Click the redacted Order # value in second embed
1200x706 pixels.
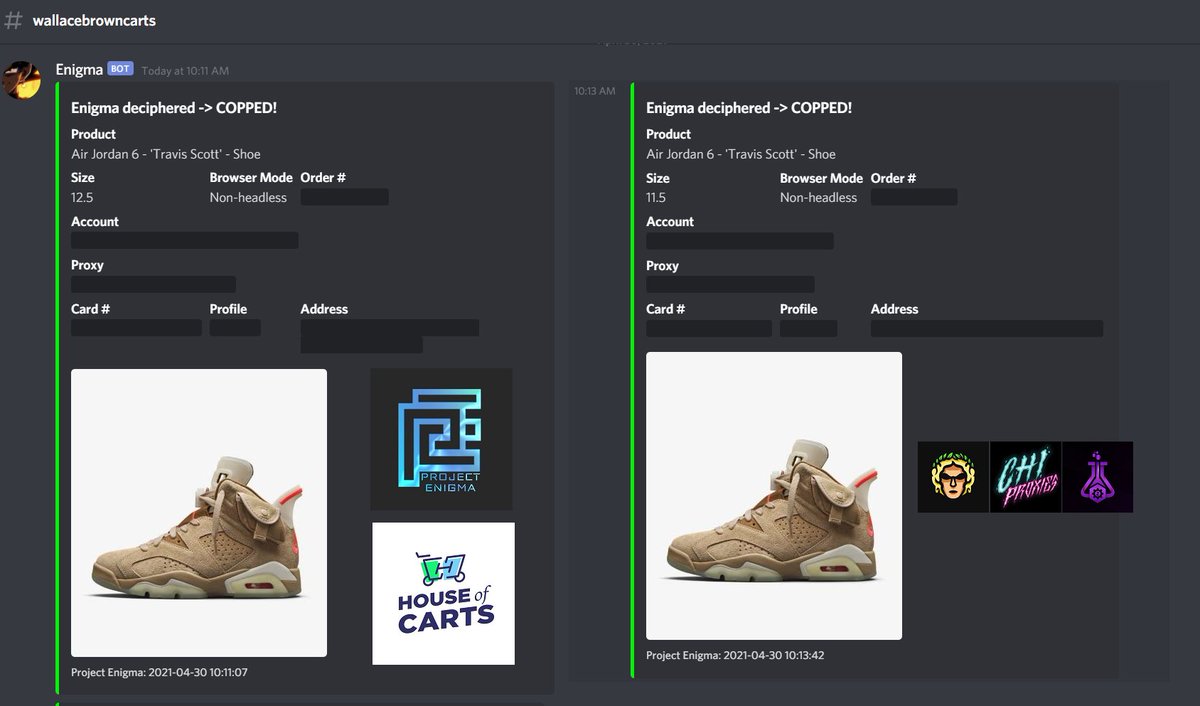(914, 197)
